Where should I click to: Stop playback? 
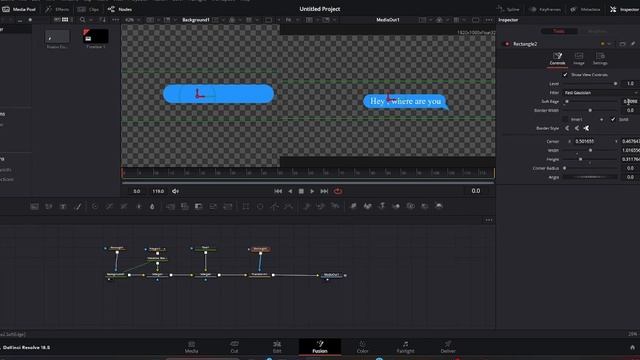[301, 191]
